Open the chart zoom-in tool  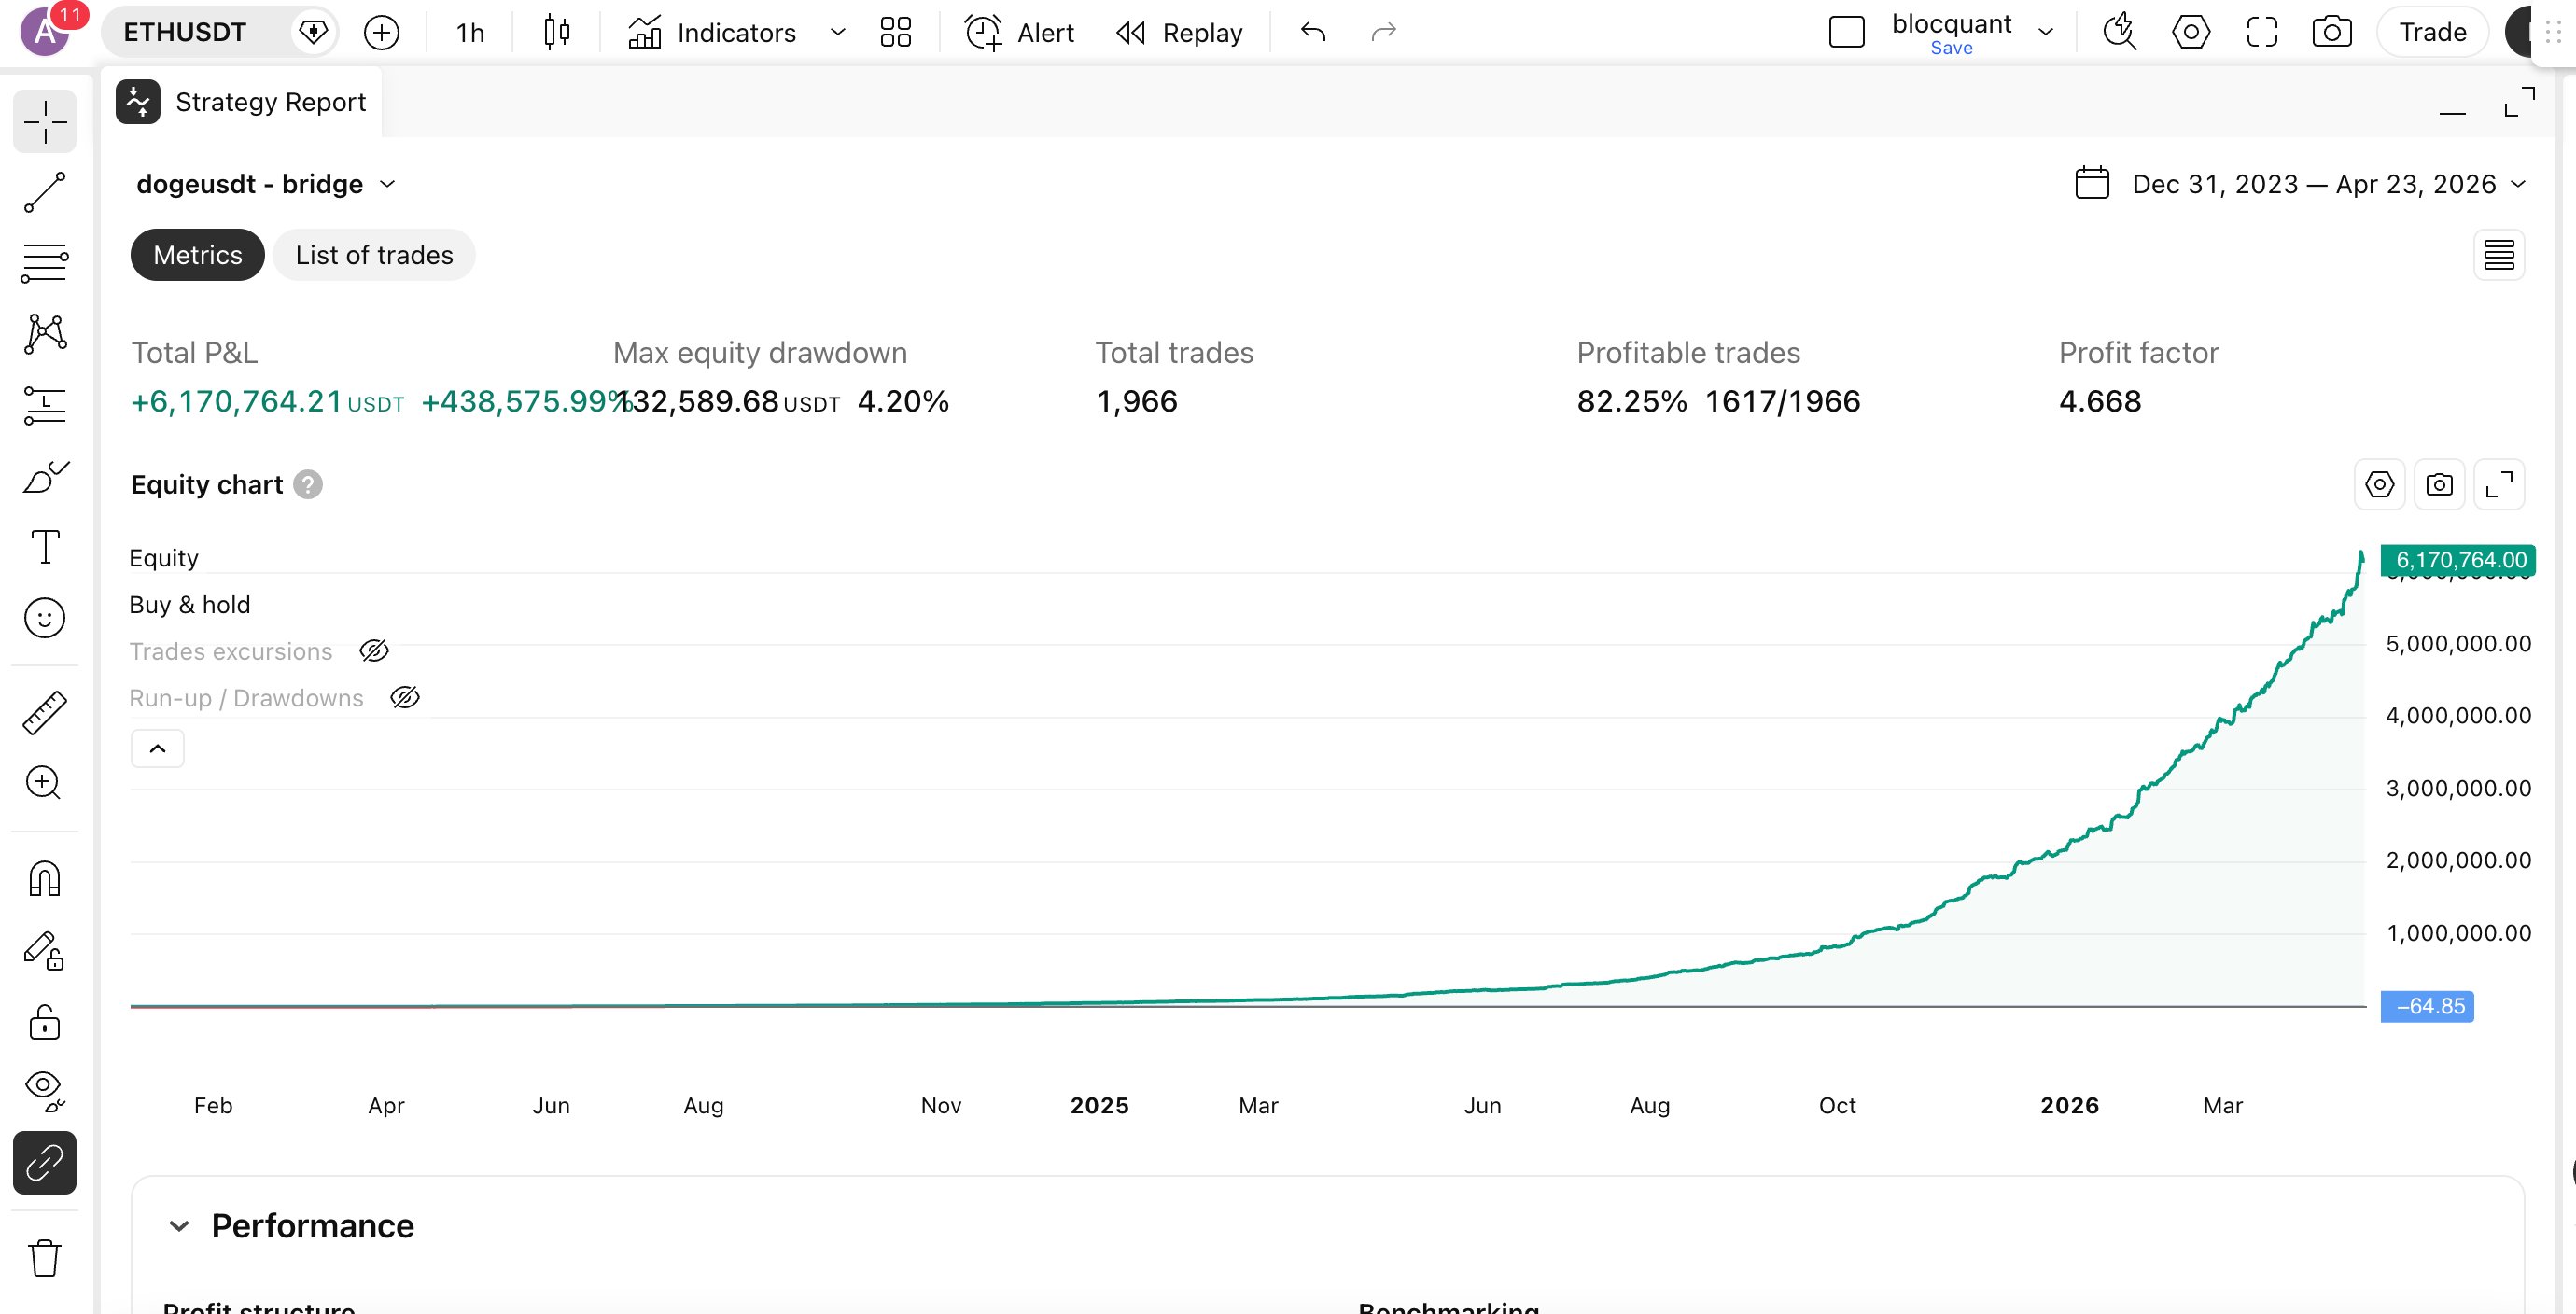point(44,782)
